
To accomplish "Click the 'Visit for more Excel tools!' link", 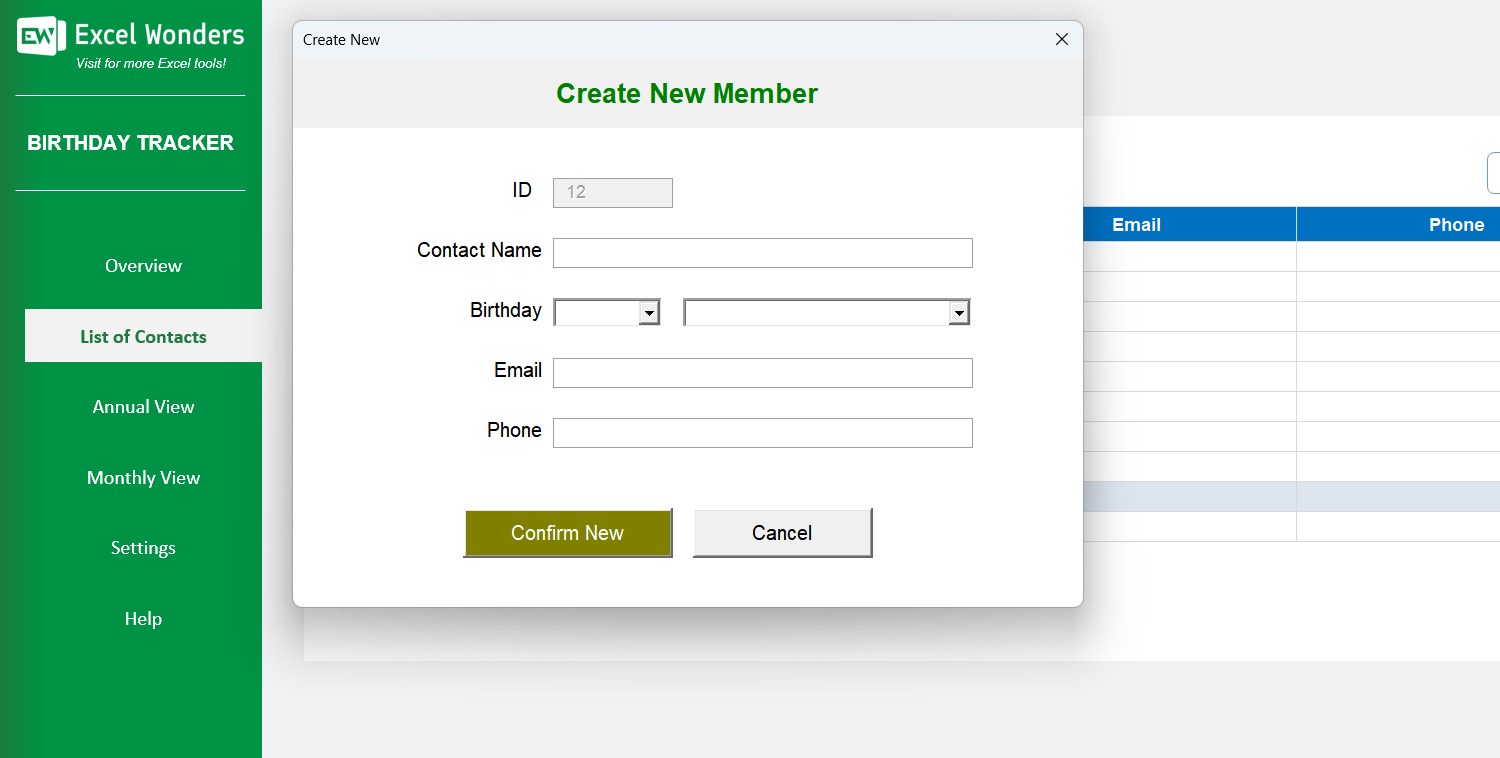I will (x=151, y=64).
